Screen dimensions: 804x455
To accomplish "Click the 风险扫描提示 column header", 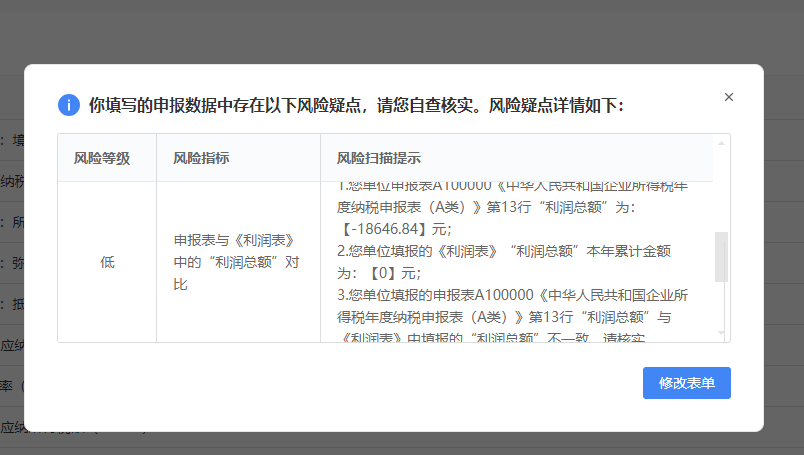I will pyautogui.click(x=517, y=158).
